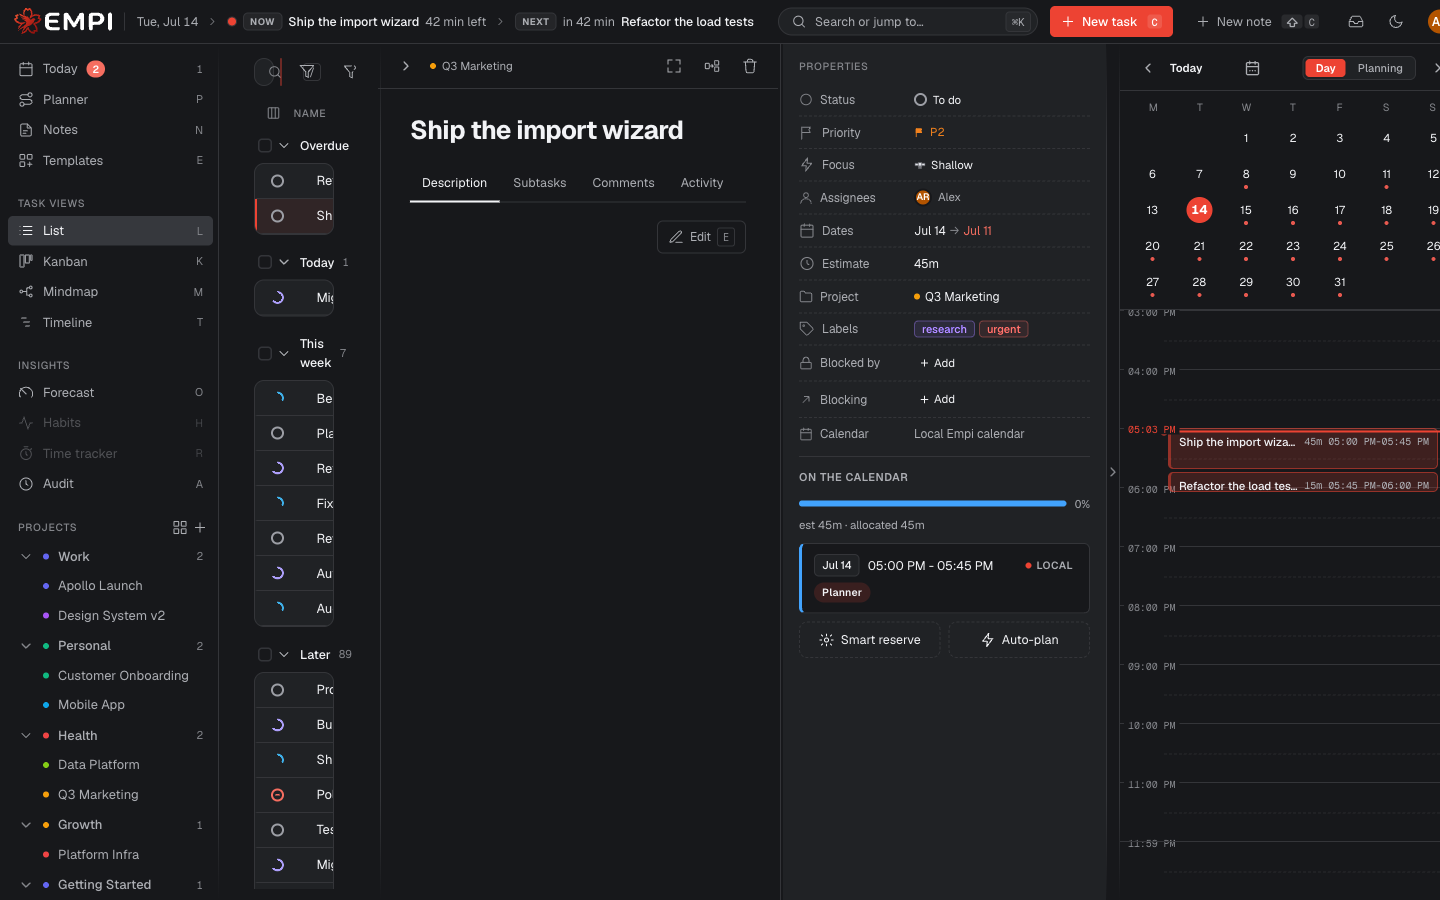Click the New note button
Viewport: 1440px width, 900px height.
click(x=1257, y=21)
